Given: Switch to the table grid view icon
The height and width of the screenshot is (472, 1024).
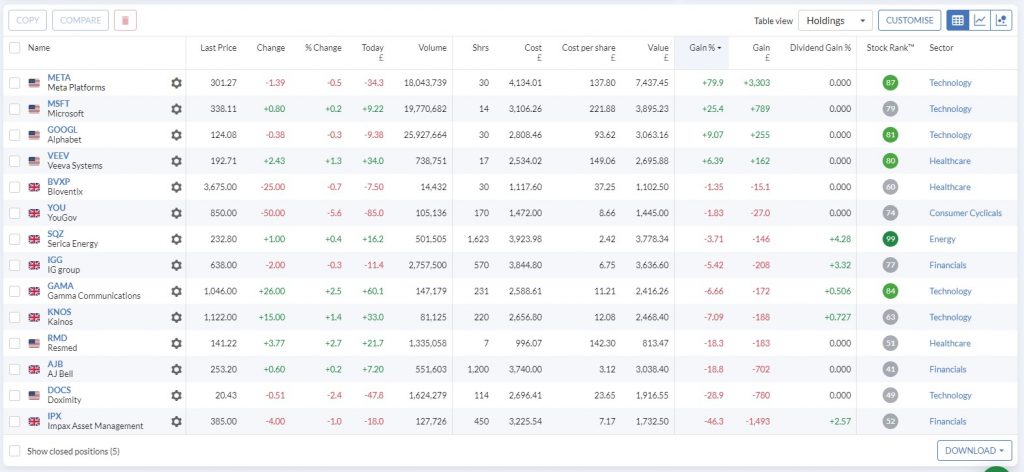Looking at the screenshot, I should click(957, 20).
